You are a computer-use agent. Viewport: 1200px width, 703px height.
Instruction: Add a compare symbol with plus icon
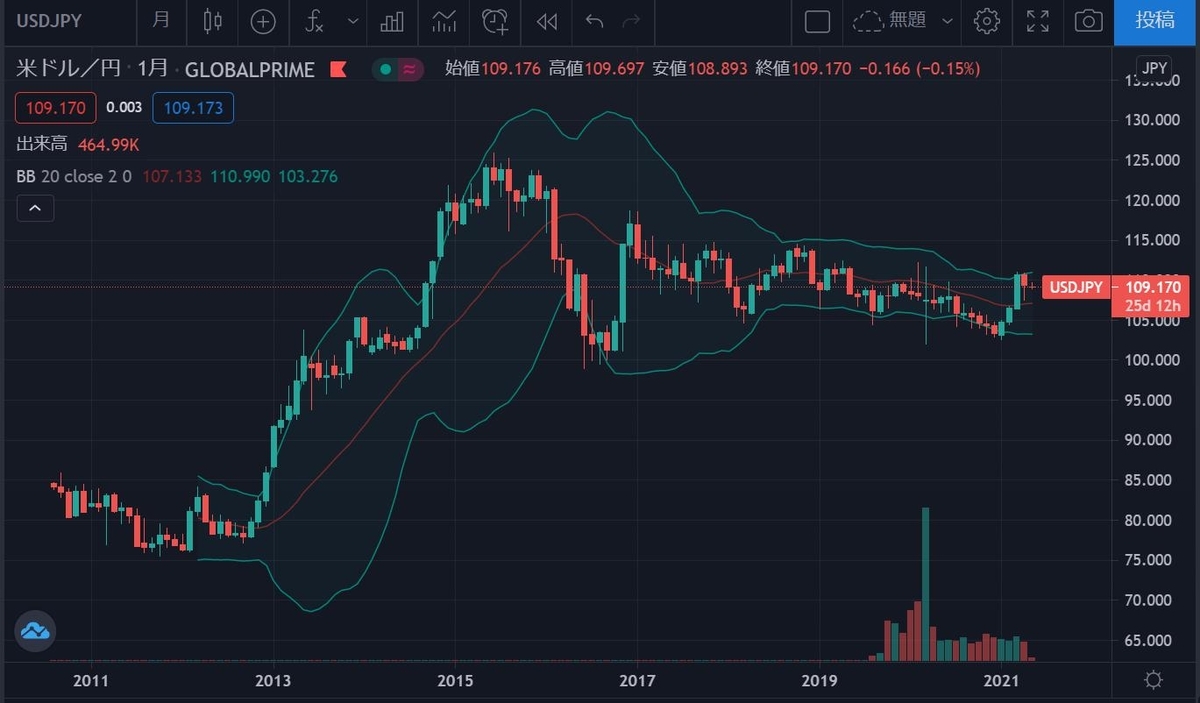[263, 21]
